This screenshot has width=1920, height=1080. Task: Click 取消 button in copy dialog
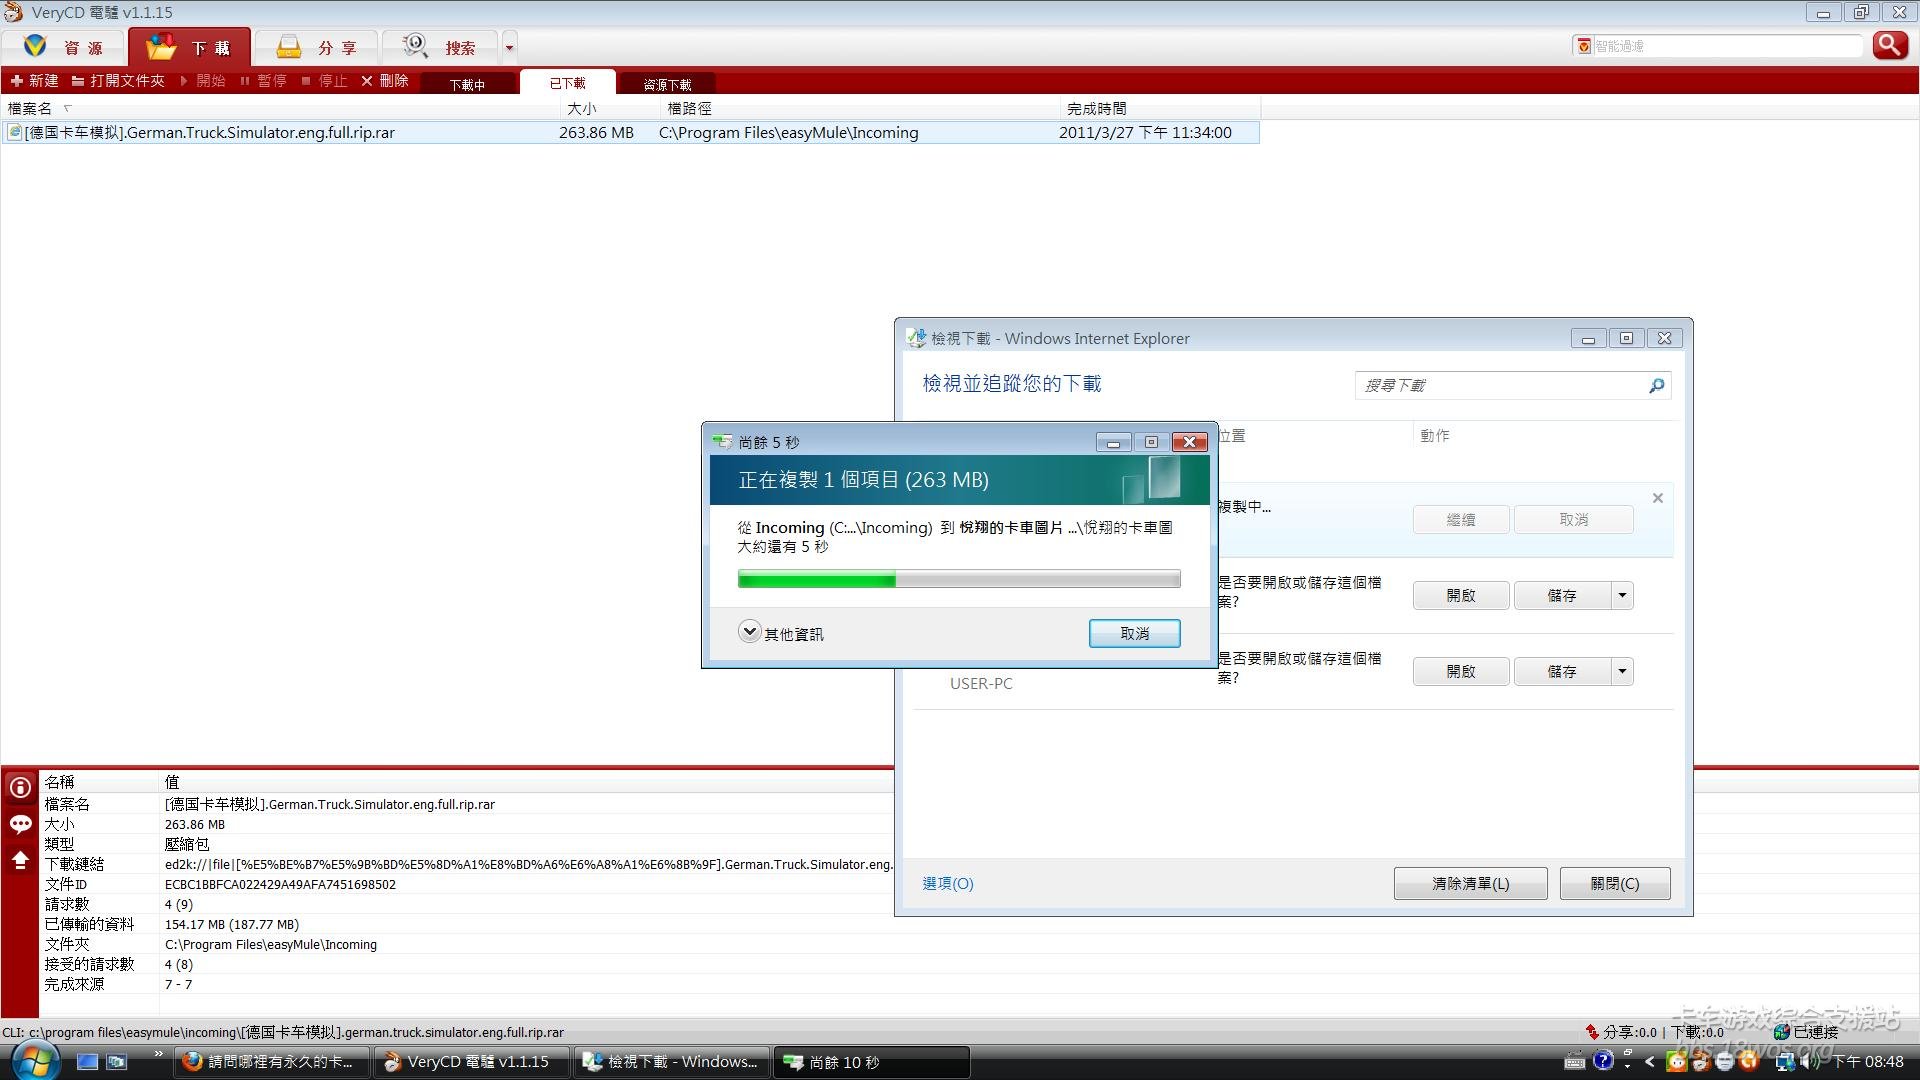point(1134,633)
